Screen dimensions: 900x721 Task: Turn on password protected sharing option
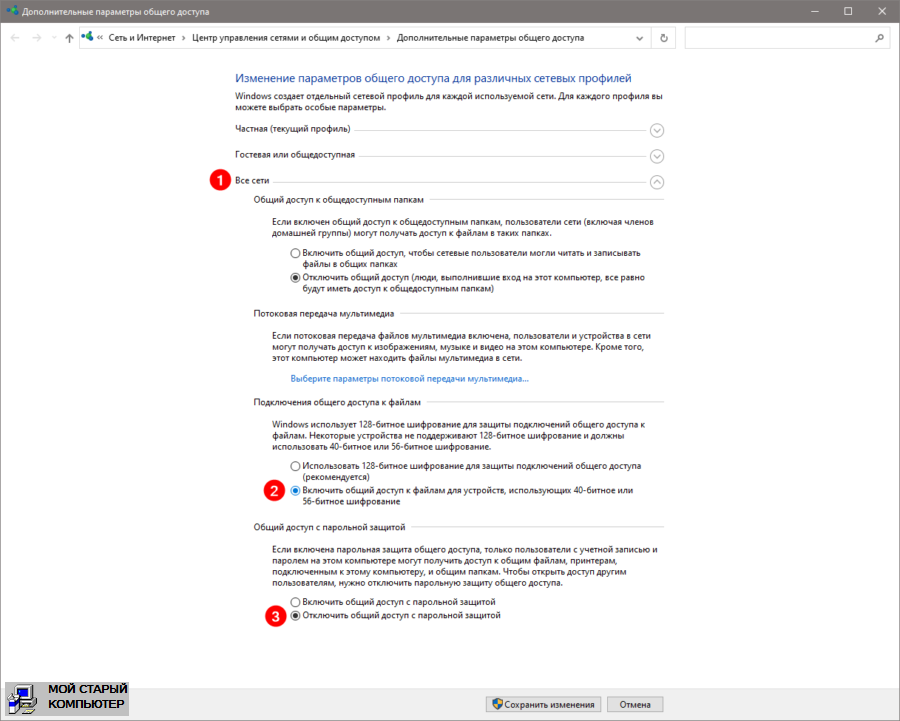pos(295,602)
